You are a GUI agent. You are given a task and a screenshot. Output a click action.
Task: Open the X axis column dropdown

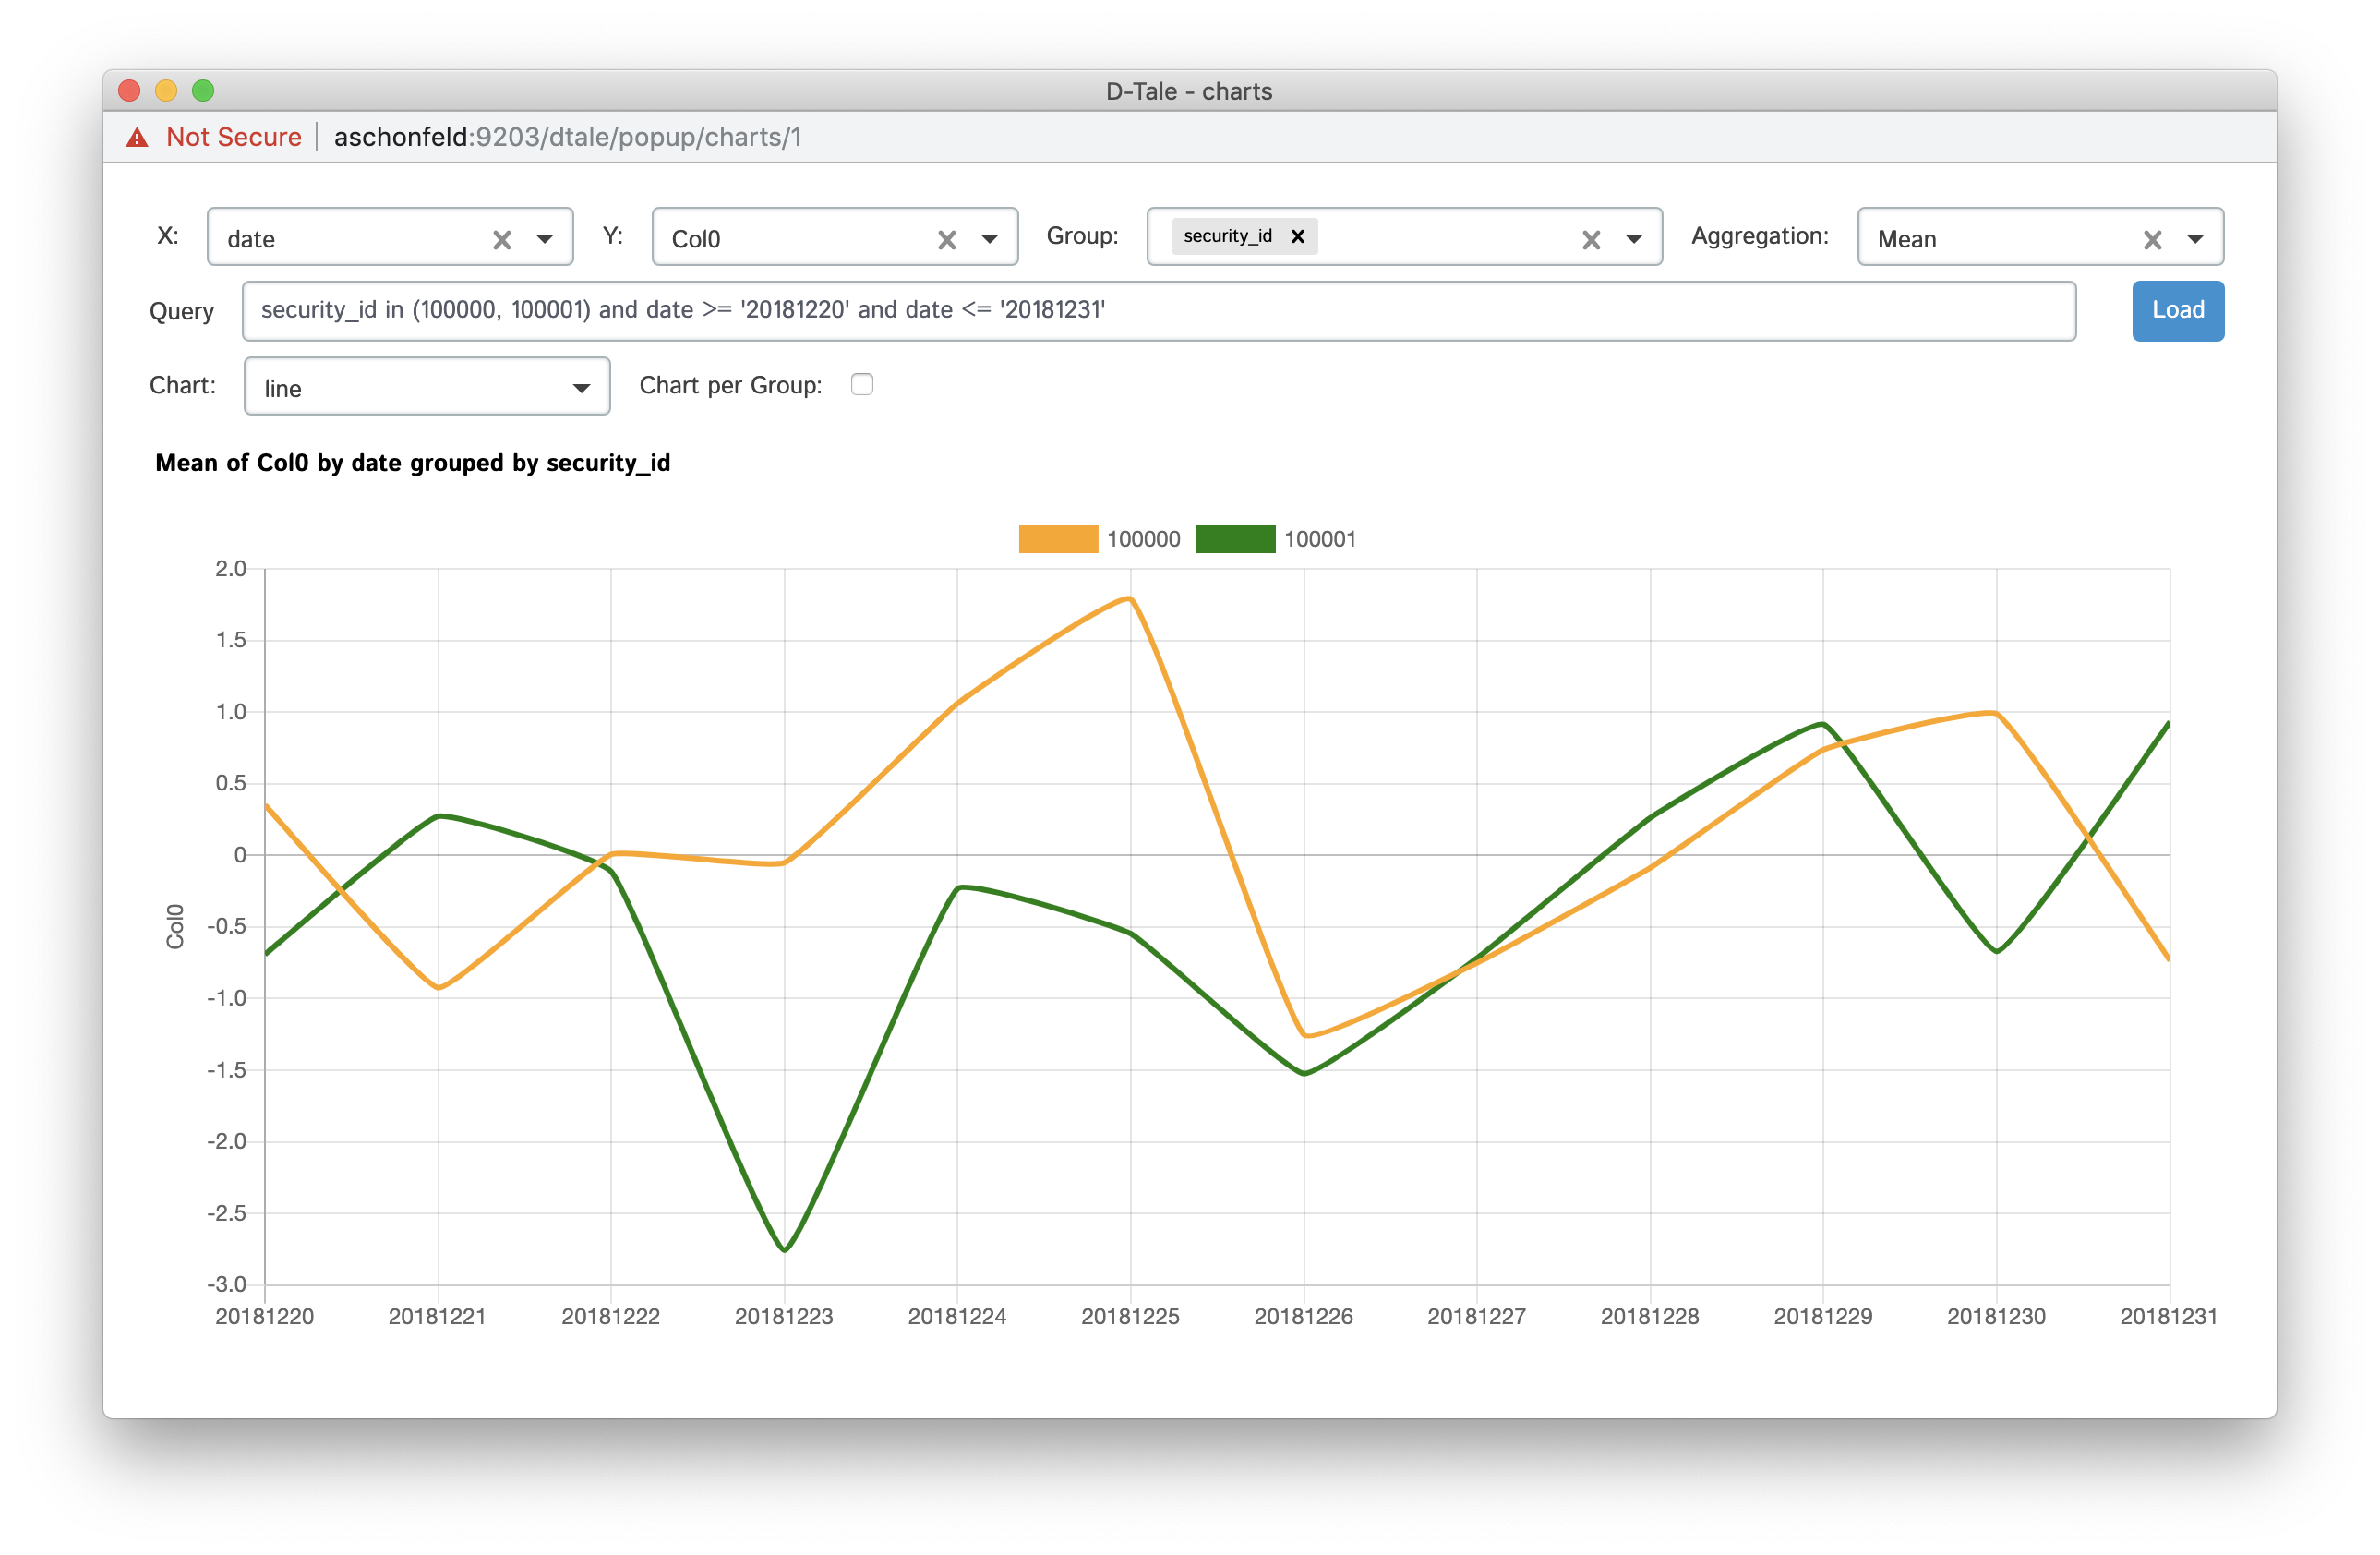point(545,239)
